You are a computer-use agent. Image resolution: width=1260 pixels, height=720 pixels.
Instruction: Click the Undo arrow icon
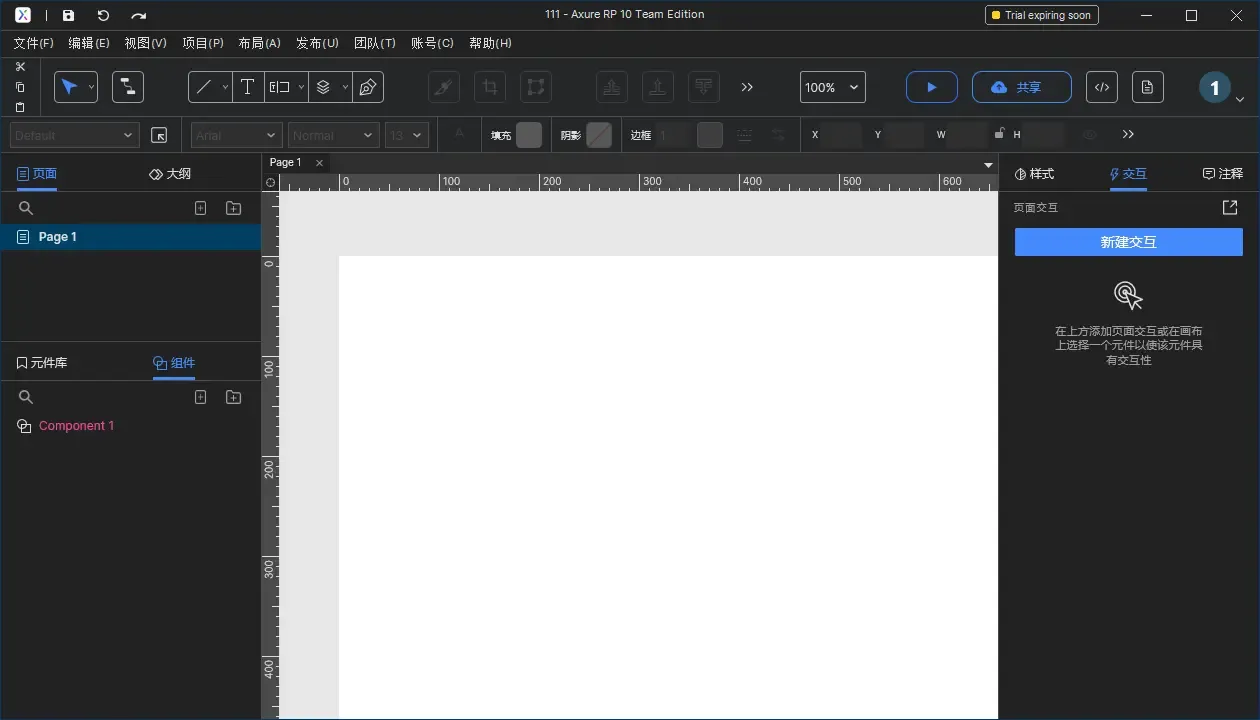tap(103, 15)
